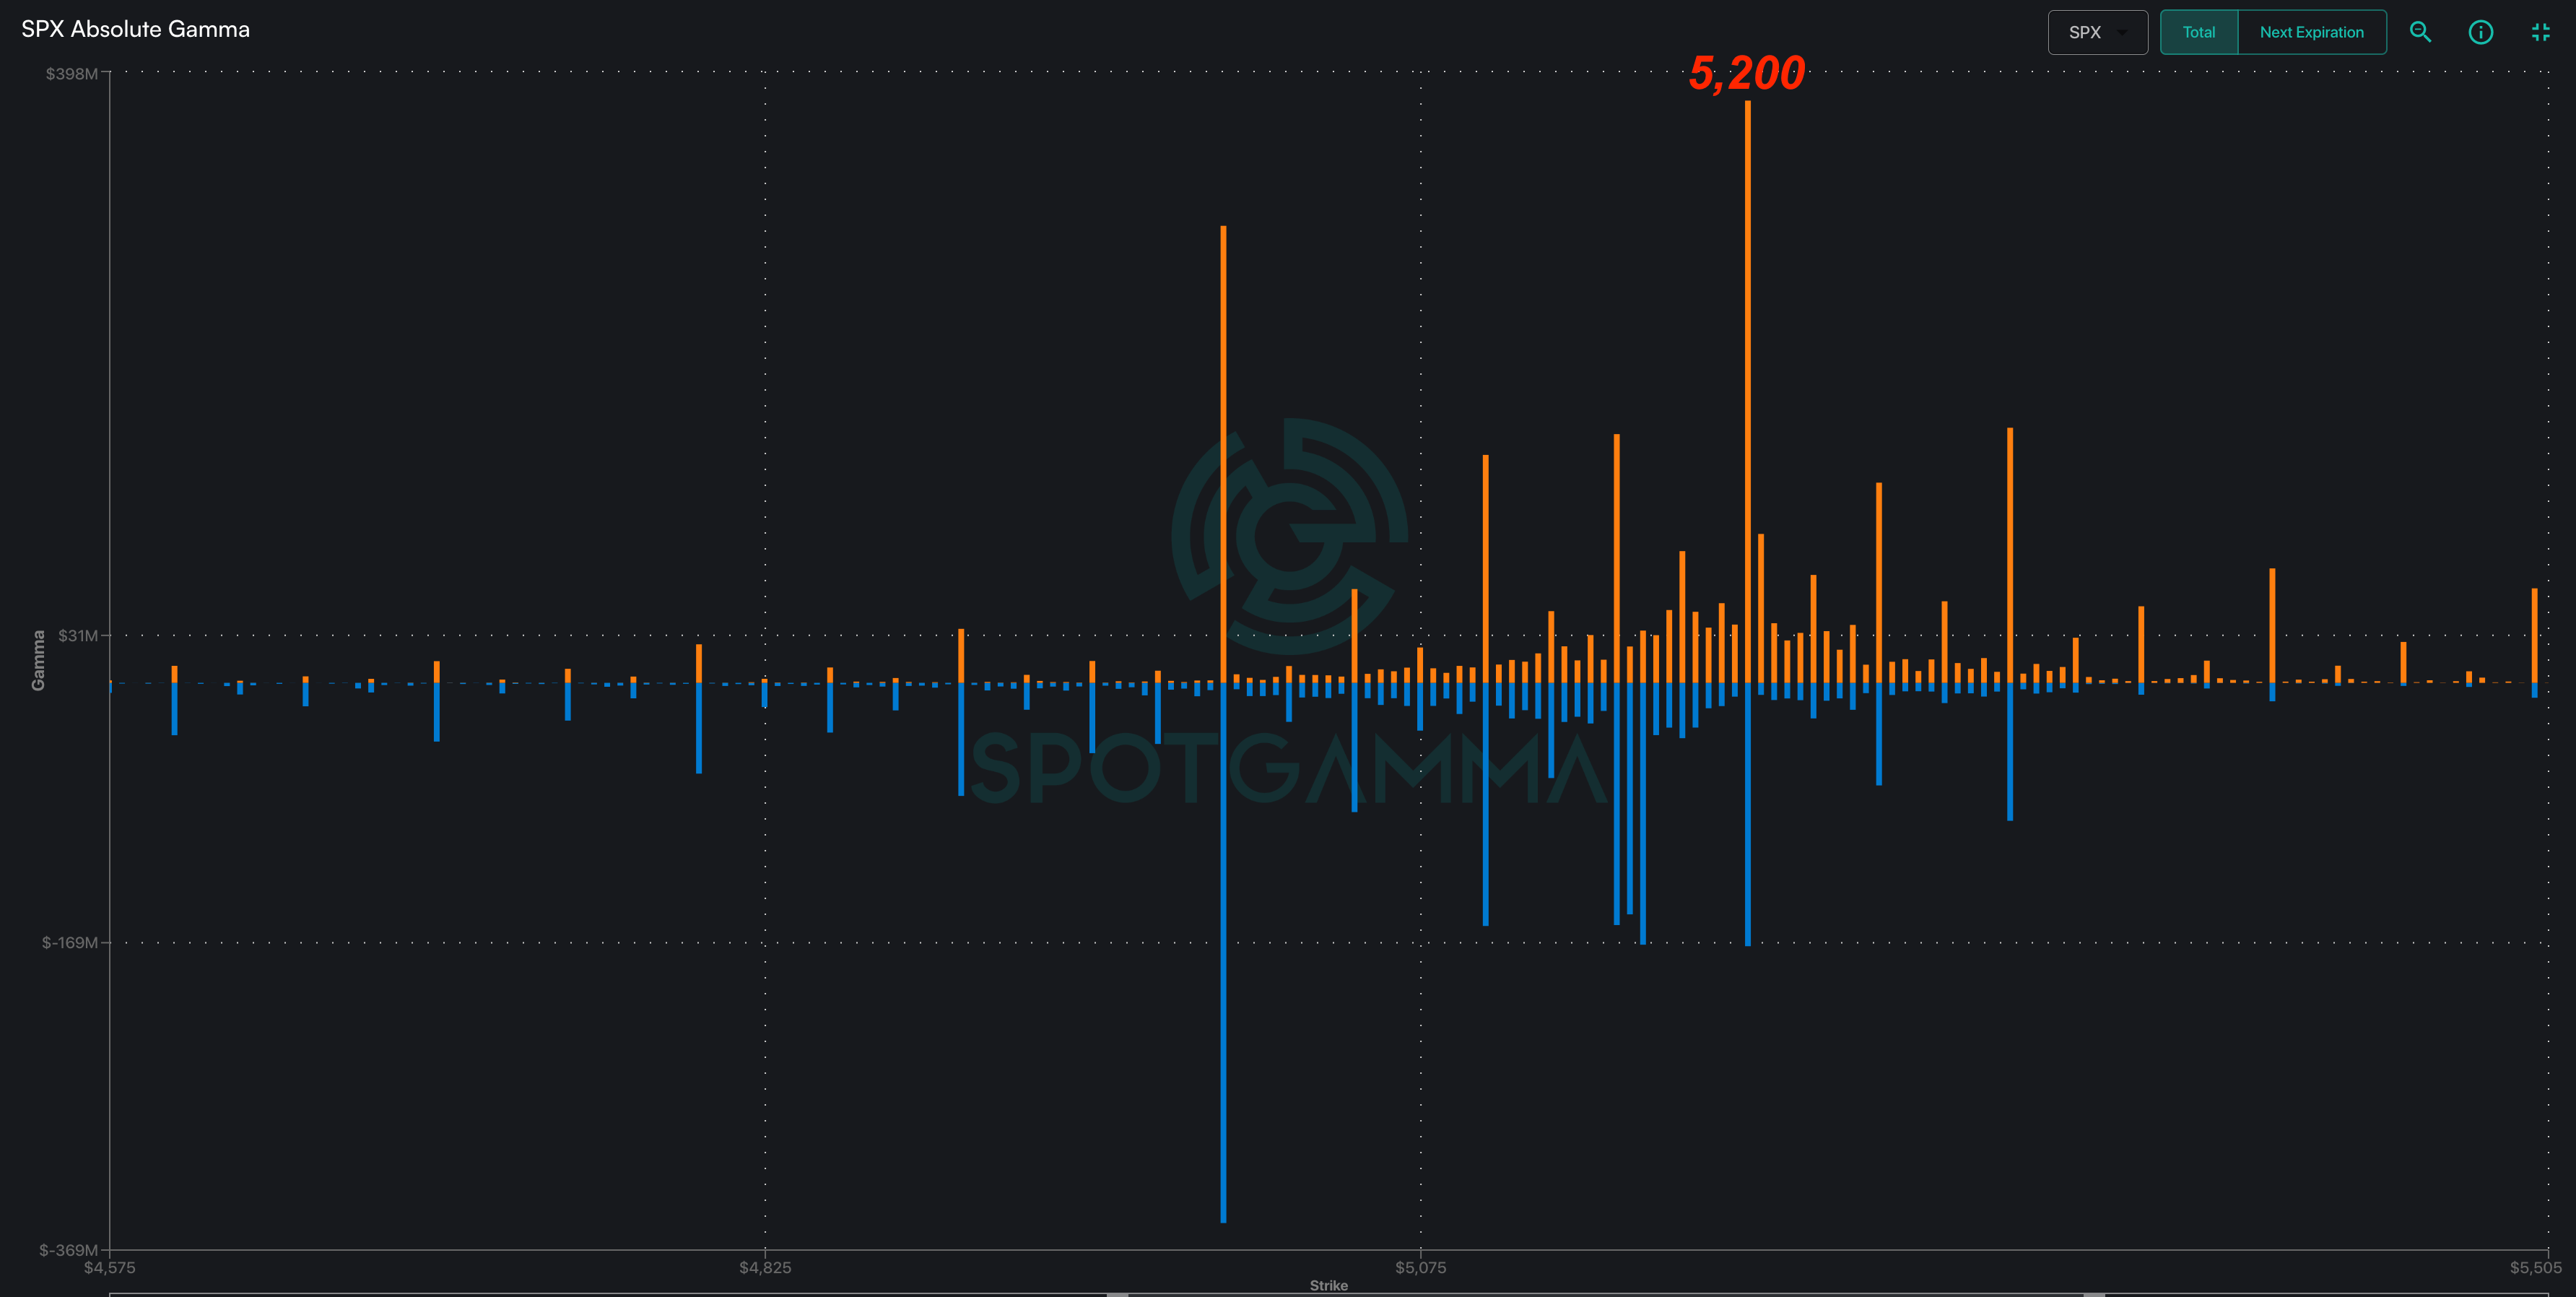Screen dimensions: 2576x1297
Task: Click the $5,075 strike axis label
Action: pyautogui.click(x=1420, y=1268)
